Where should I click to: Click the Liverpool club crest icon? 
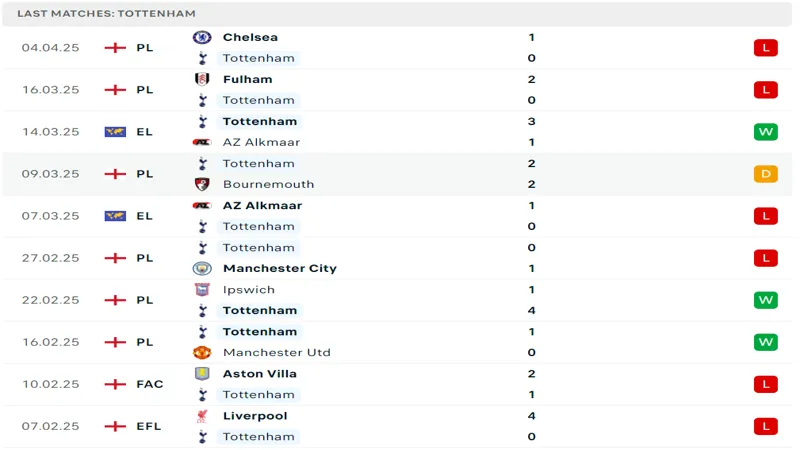click(202, 416)
